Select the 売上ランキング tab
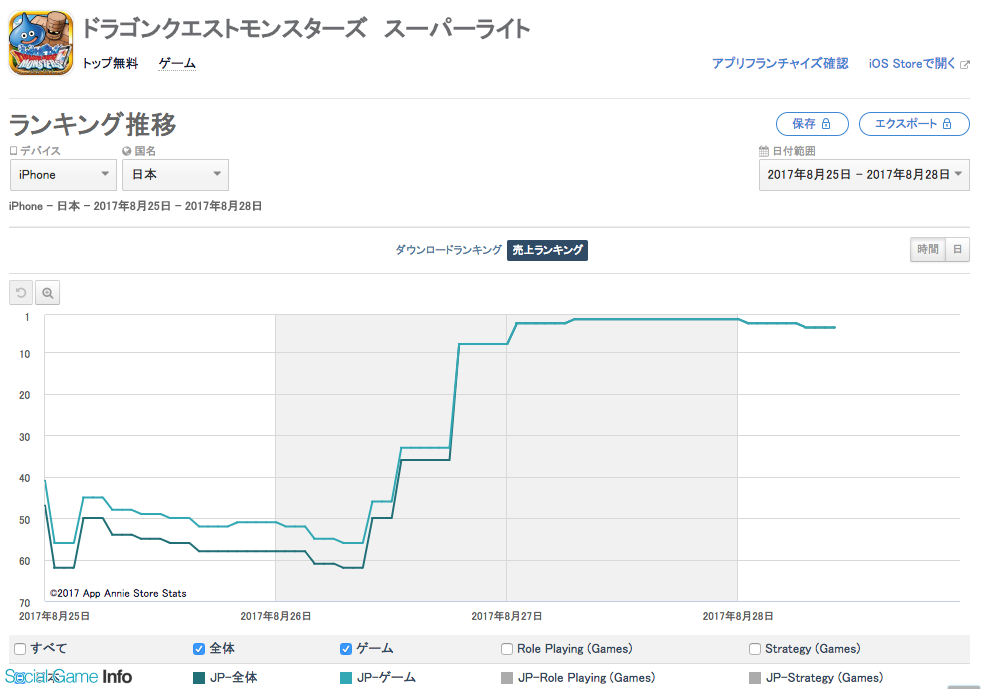Viewport: 981px width, 689px height. 547,250
